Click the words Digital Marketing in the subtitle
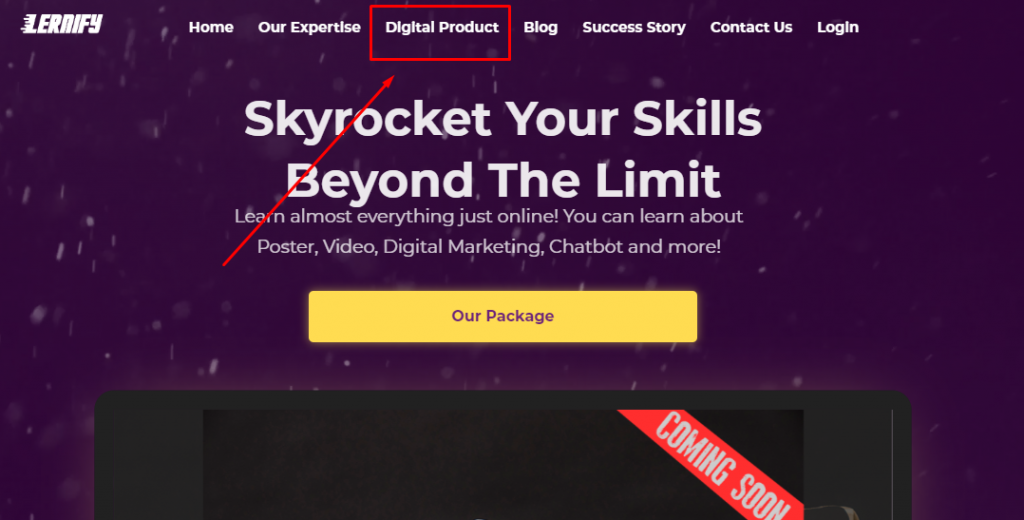Image resolution: width=1024 pixels, height=520 pixels. tap(462, 247)
